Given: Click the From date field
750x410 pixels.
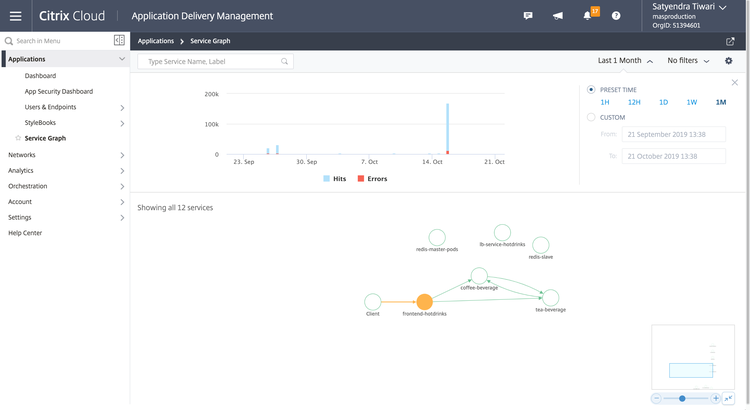Looking at the screenshot, I should coord(673,134).
